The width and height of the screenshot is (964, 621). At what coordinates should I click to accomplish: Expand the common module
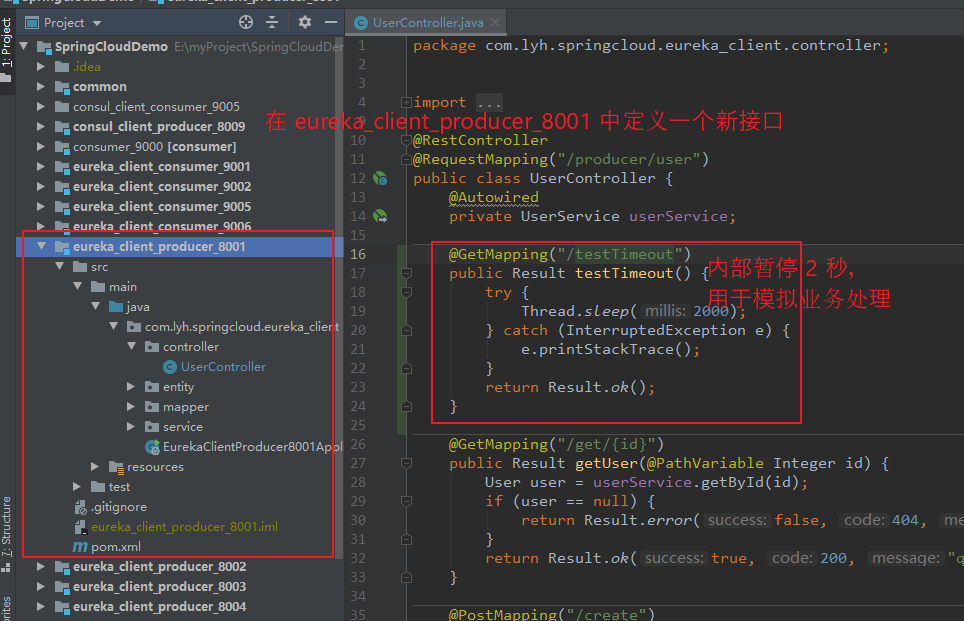coord(41,86)
